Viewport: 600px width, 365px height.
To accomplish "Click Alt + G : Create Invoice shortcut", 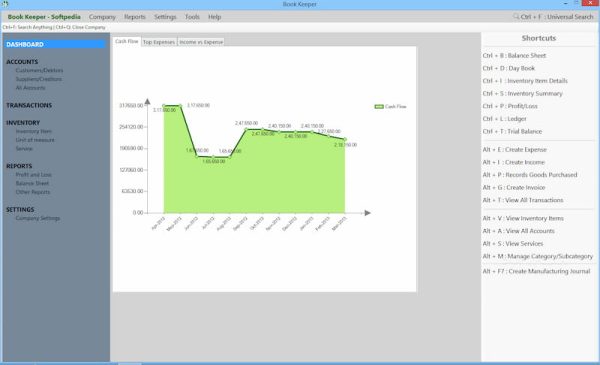I will pyautogui.click(x=514, y=187).
